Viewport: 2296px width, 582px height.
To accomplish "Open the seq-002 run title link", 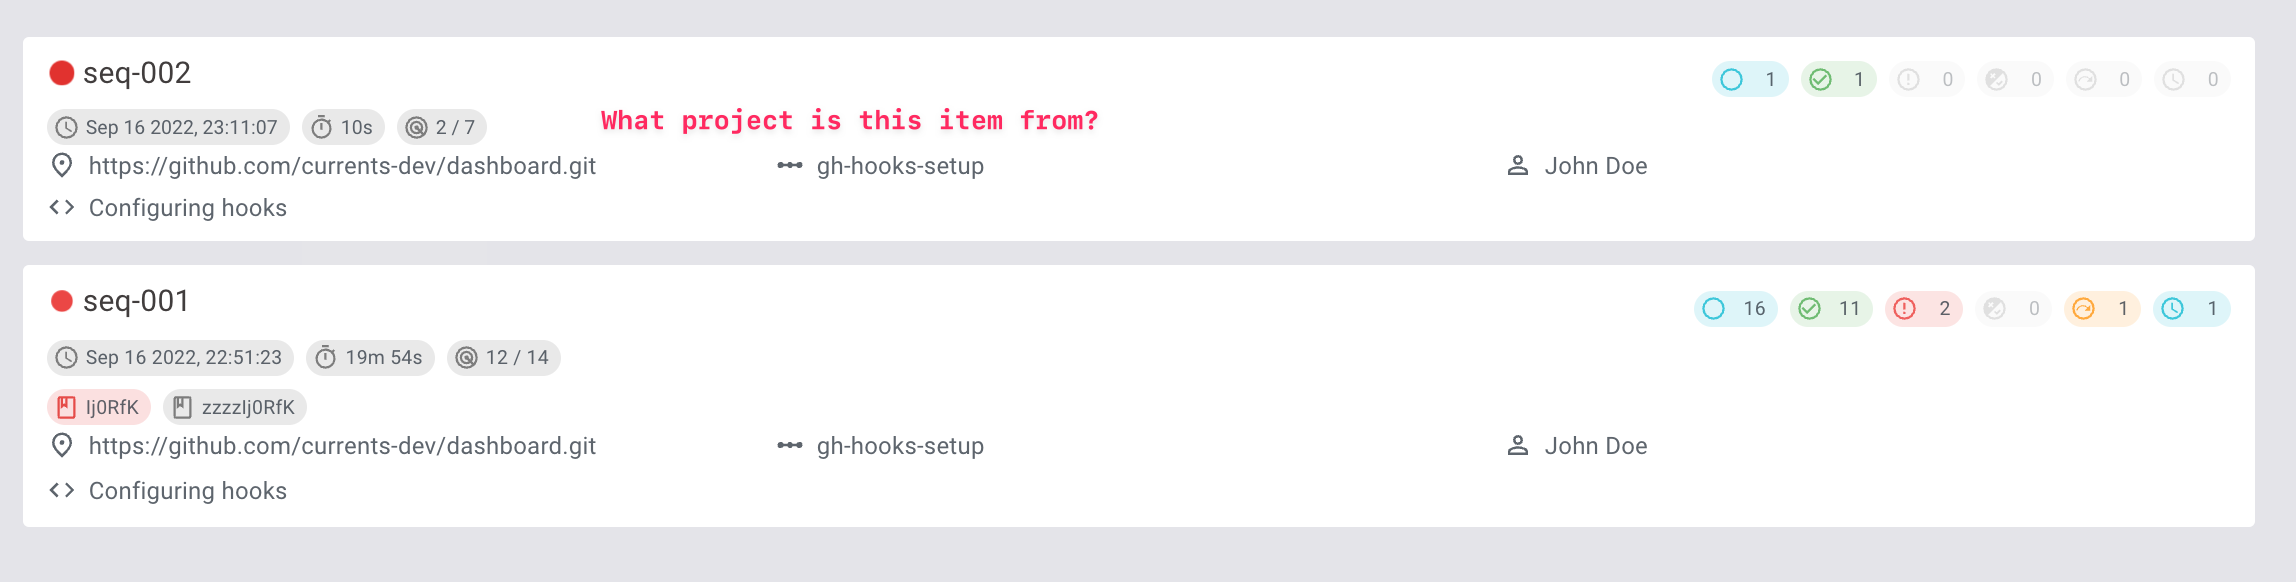I will [x=137, y=72].
